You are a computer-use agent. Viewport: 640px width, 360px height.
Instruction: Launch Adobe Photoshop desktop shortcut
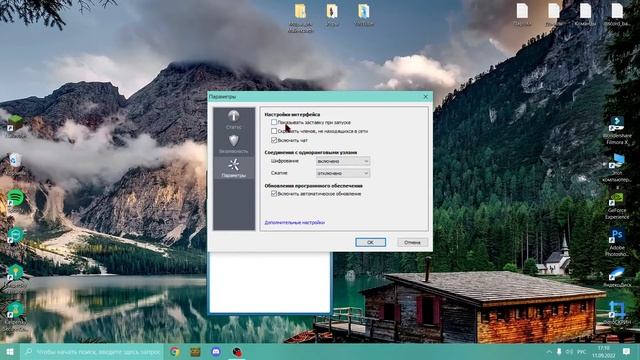coord(617,242)
